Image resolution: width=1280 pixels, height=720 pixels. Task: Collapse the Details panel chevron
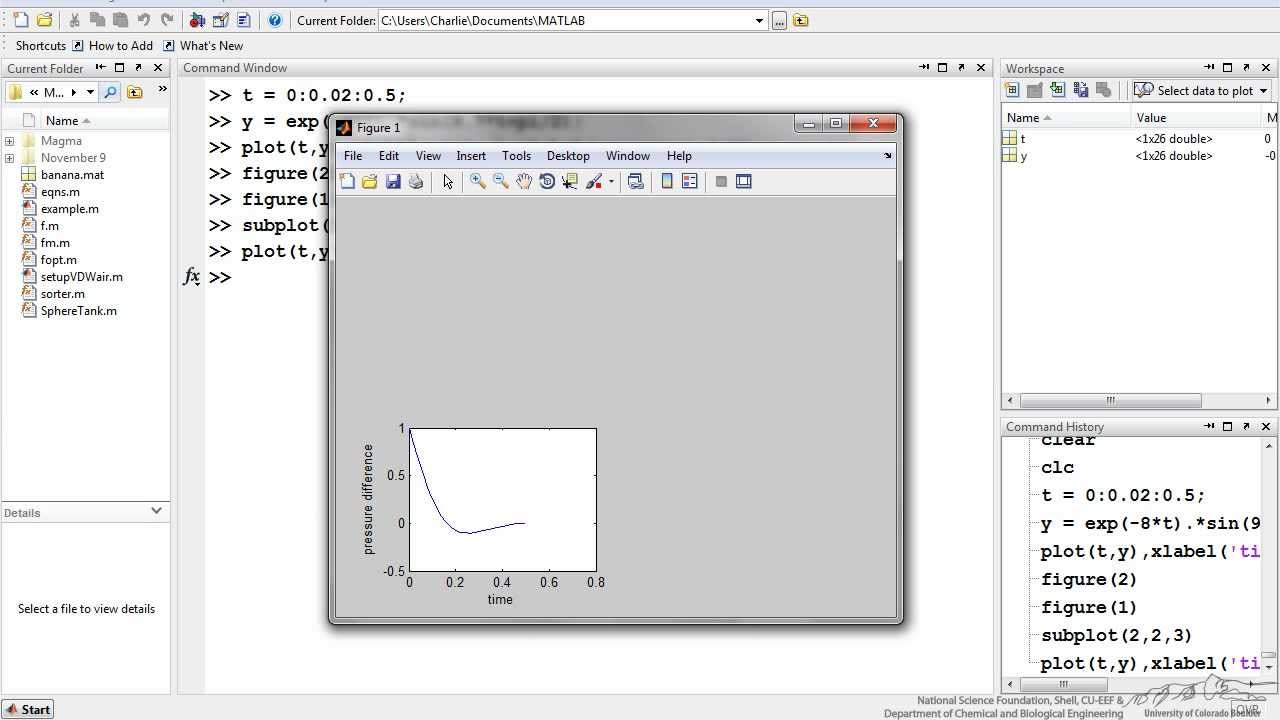click(x=156, y=511)
